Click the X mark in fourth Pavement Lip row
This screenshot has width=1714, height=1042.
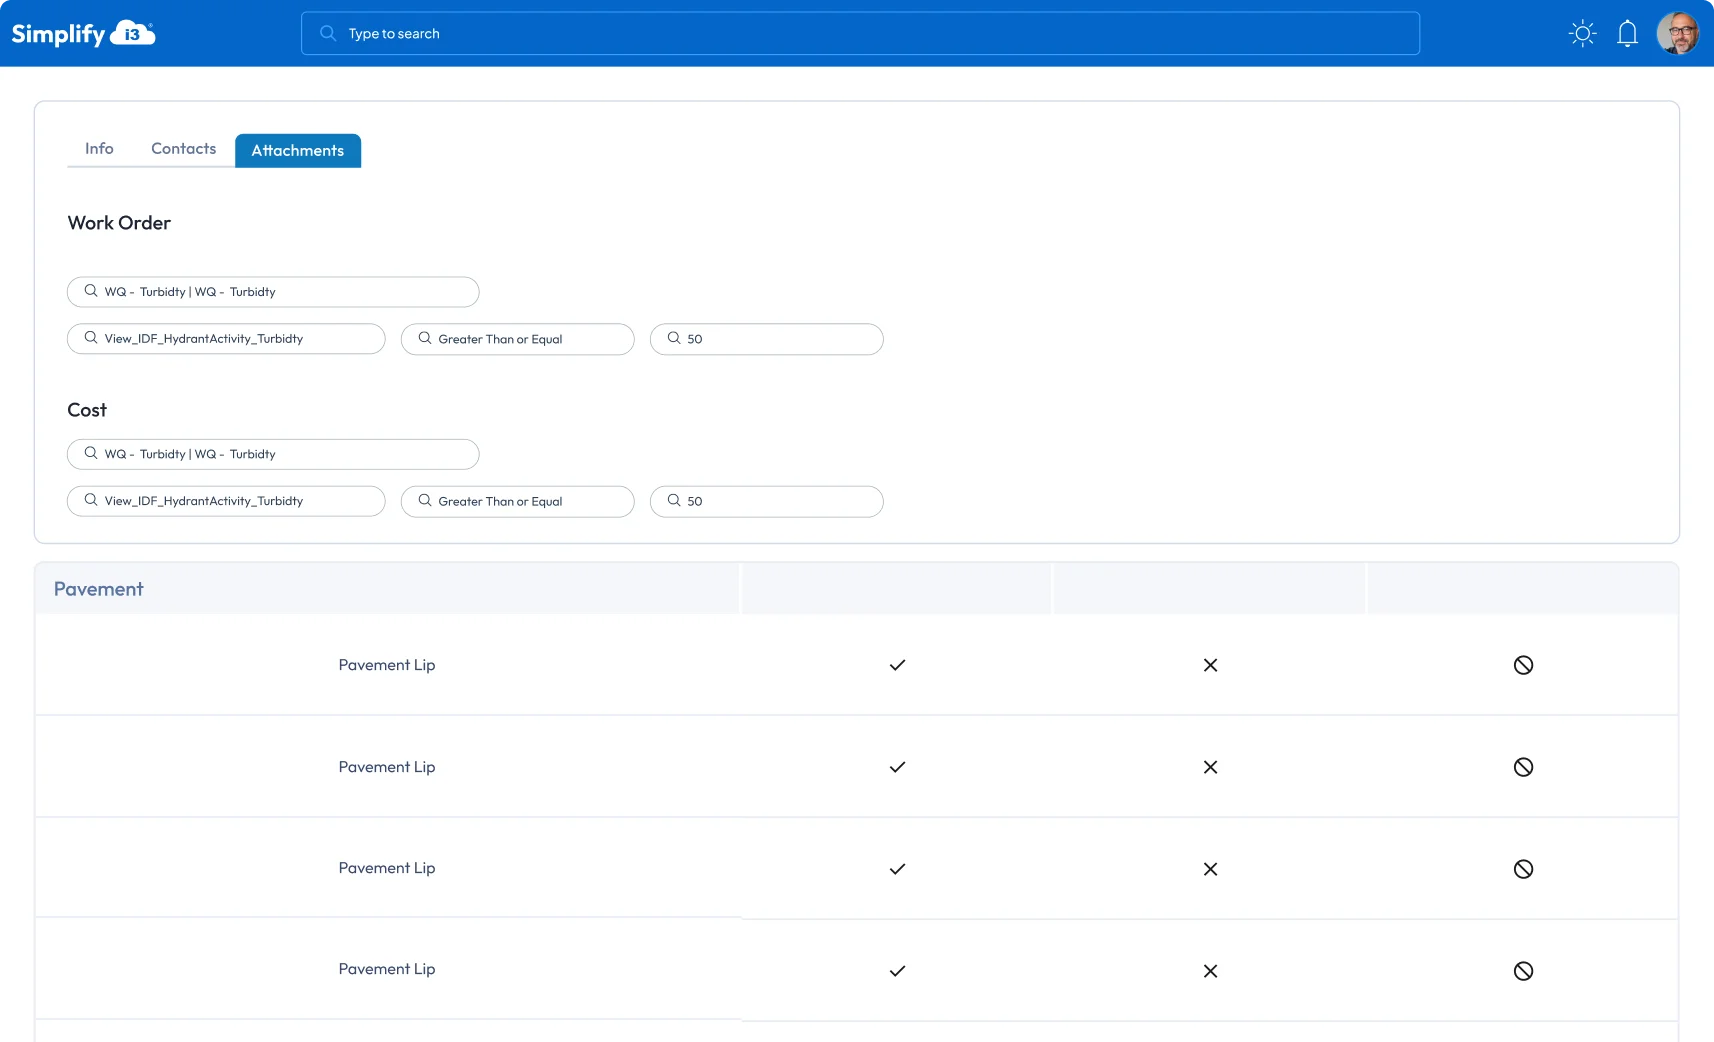[x=1210, y=971]
